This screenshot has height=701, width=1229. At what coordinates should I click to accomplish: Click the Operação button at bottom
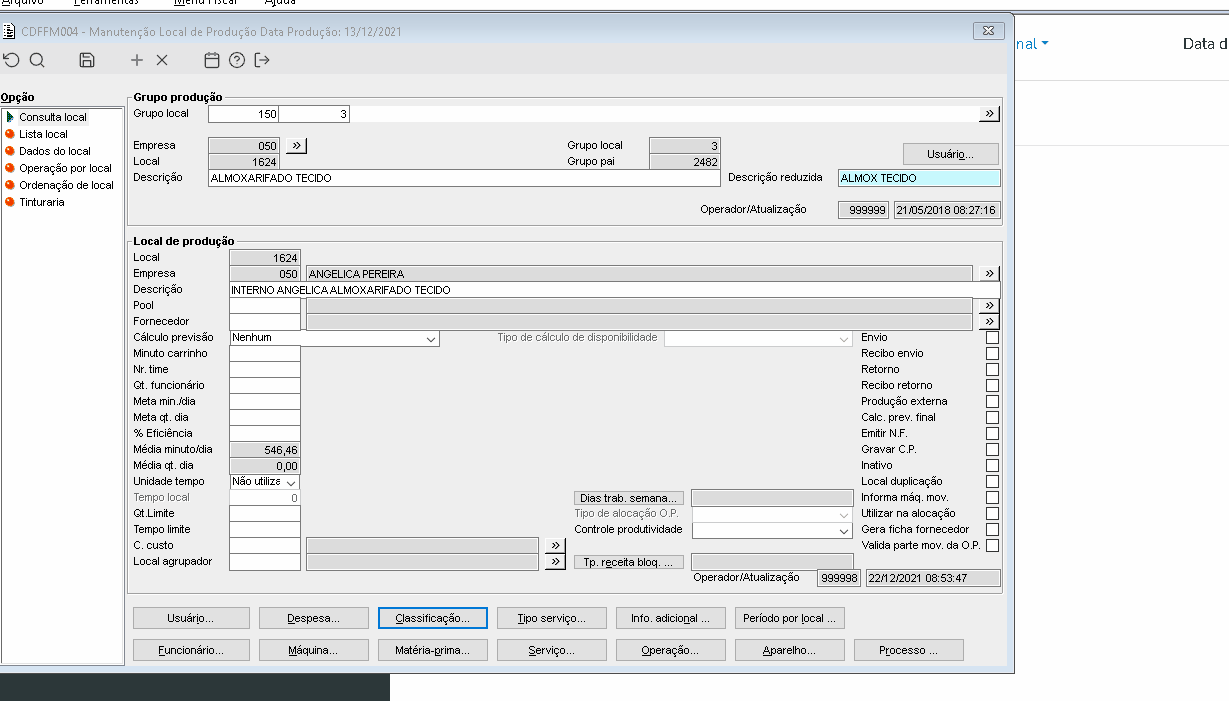(x=671, y=650)
